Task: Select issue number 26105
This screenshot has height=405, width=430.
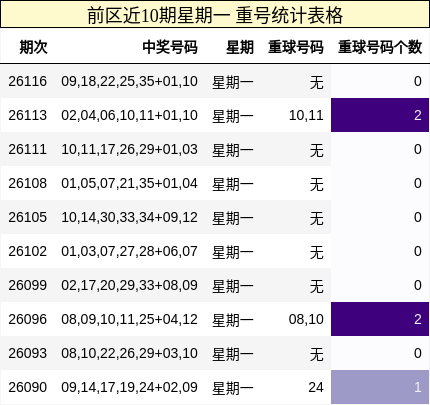Action: click(27, 217)
